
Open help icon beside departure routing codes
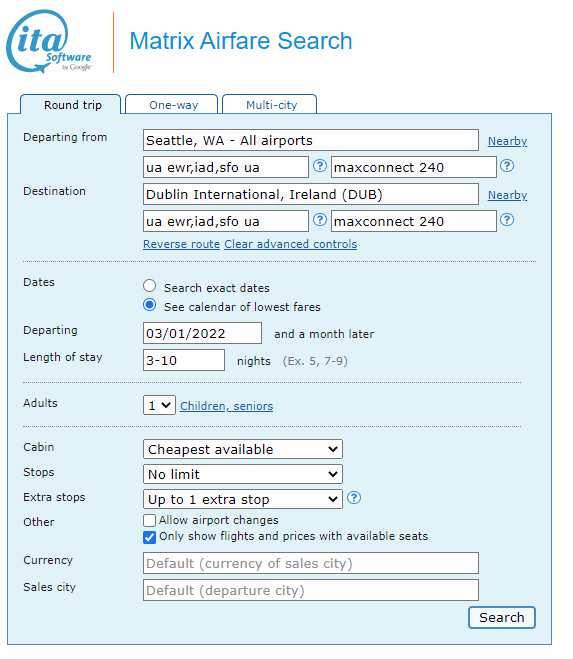coord(320,166)
